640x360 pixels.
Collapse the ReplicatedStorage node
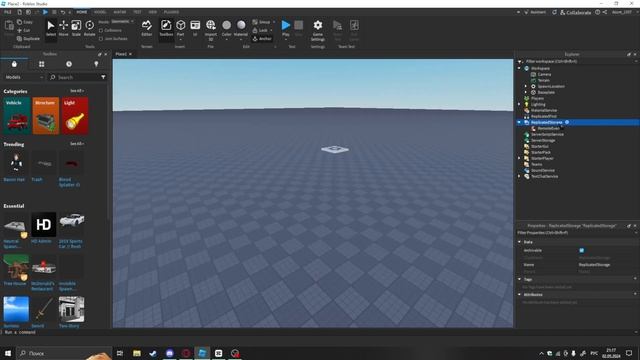point(519,122)
